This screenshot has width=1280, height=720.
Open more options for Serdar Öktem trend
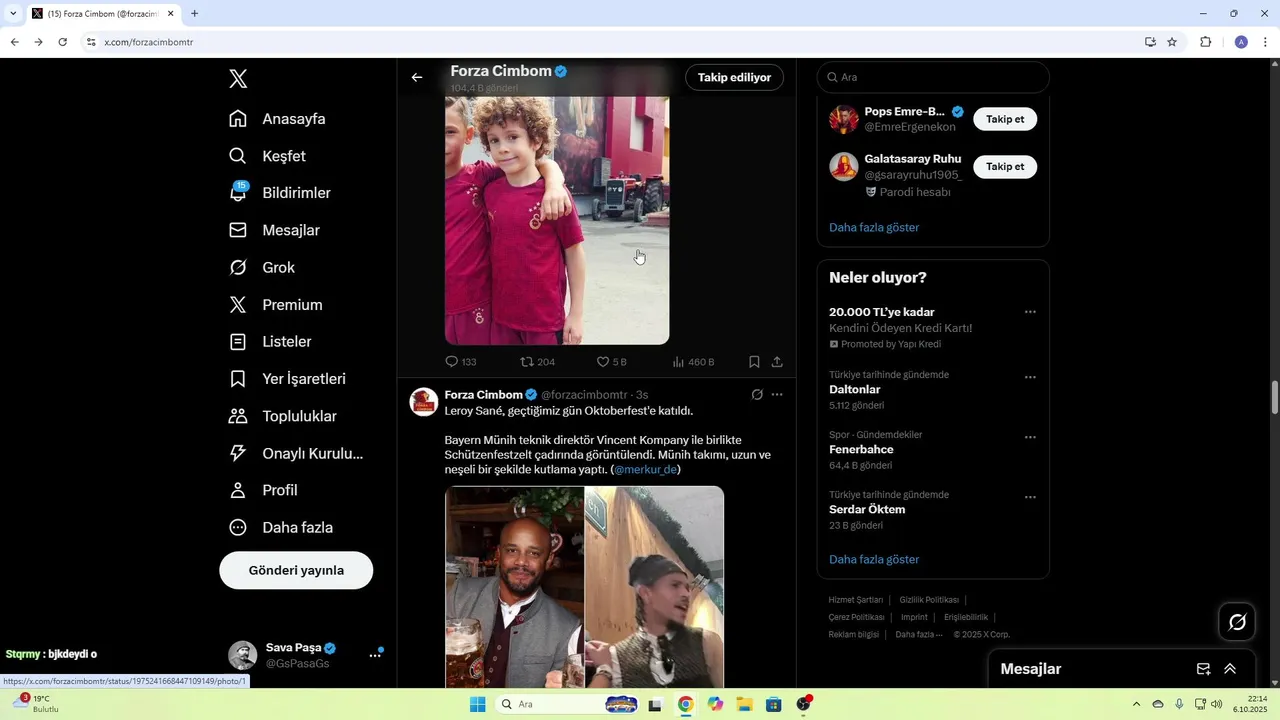coord(1030,497)
